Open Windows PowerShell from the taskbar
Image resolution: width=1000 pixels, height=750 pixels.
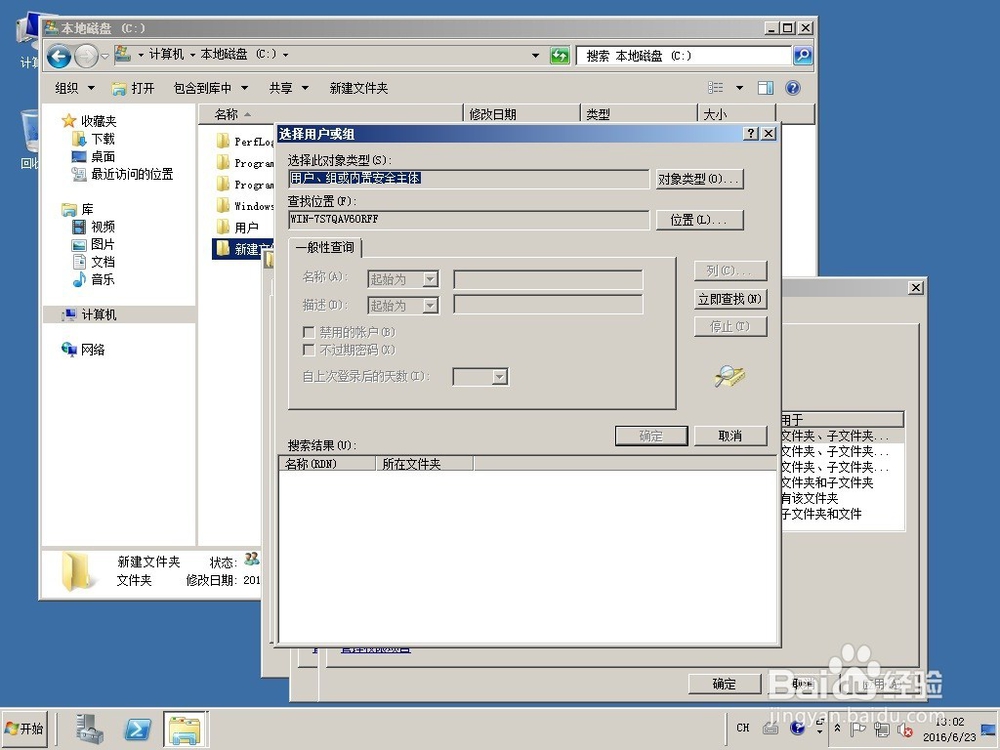coord(137,729)
